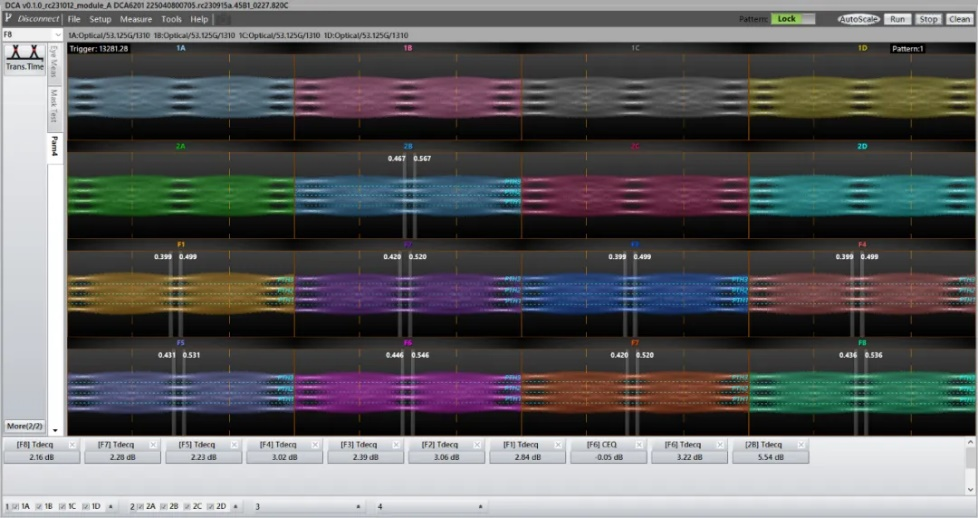The height and width of the screenshot is (518, 978).
Task: Uncheck the 2B channel checkbox
Action: point(161,507)
